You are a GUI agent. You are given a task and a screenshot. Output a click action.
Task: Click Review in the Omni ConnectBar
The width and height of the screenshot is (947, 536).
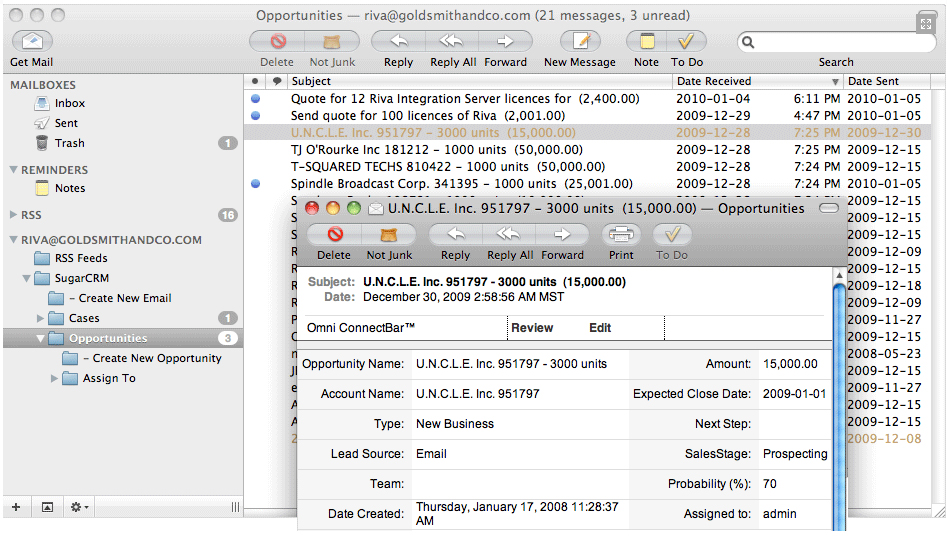(x=532, y=328)
